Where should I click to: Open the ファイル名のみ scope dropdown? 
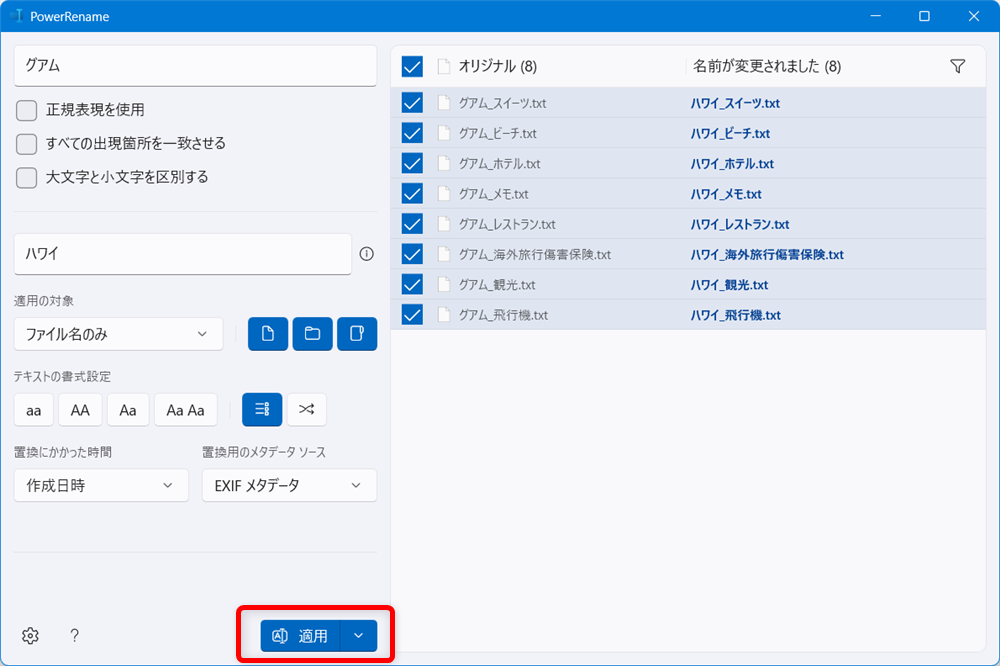[x=118, y=334]
